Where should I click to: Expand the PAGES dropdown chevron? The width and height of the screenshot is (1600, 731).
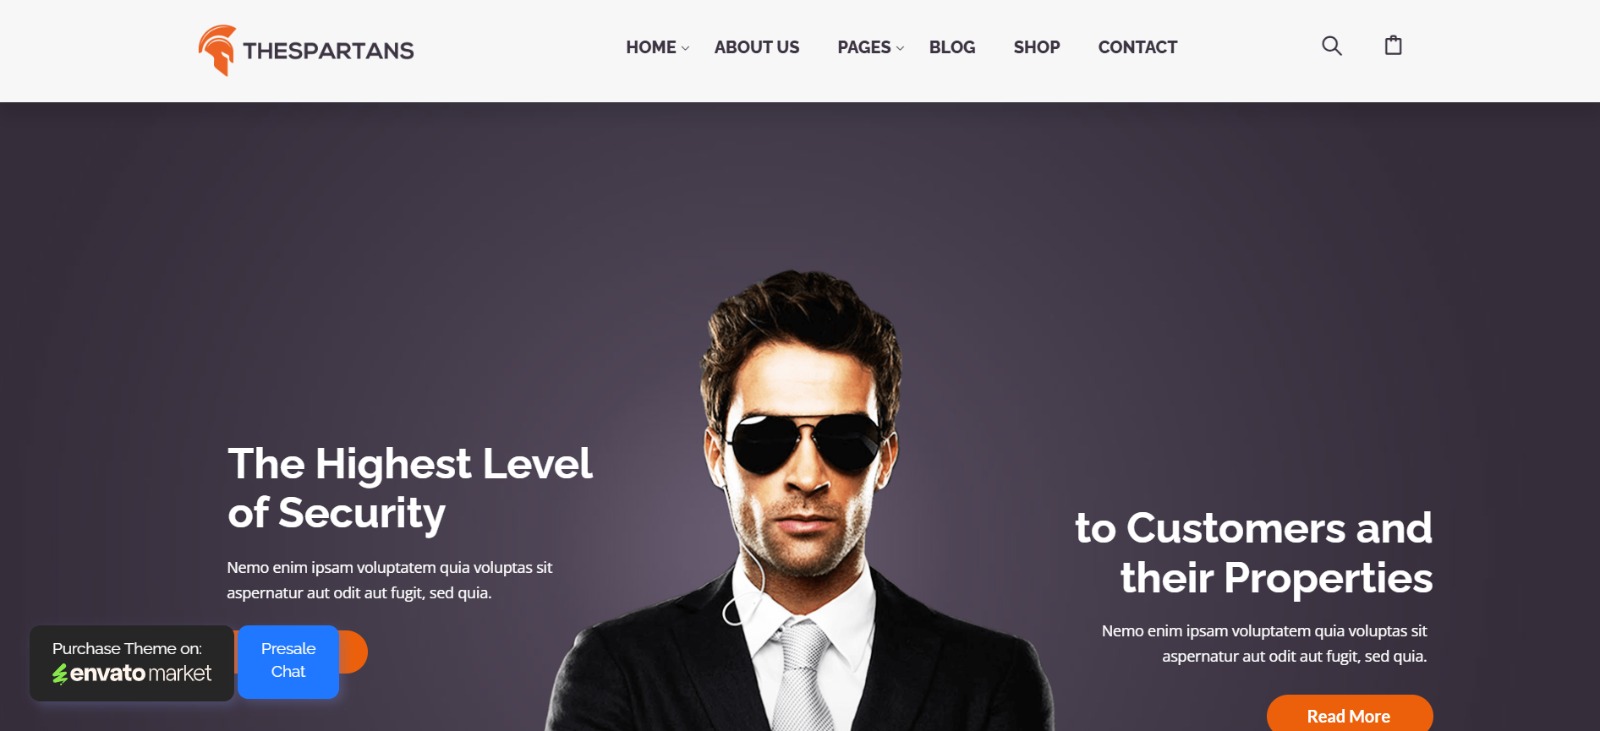[x=900, y=48]
